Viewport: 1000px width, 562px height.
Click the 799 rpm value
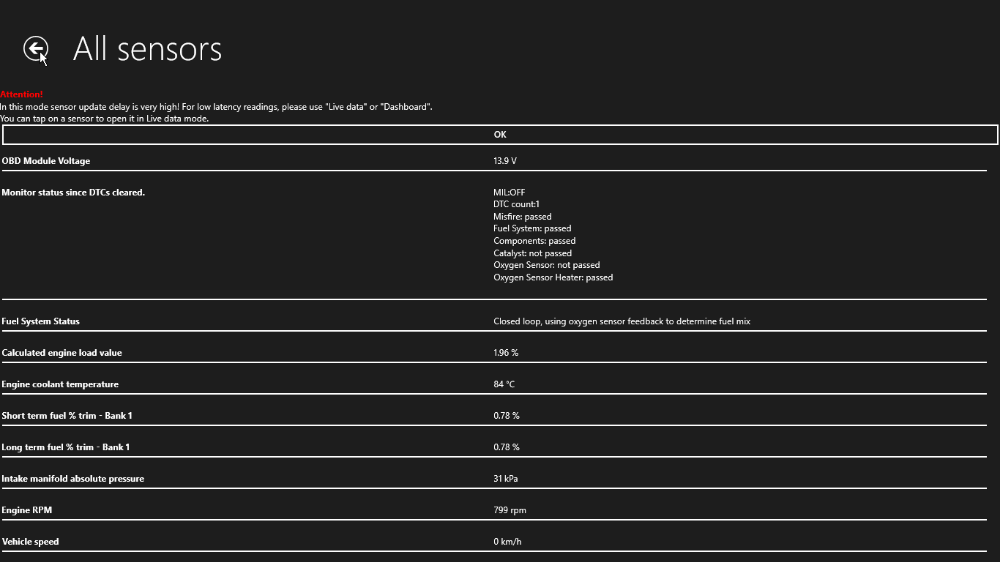(x=509, y=510)
